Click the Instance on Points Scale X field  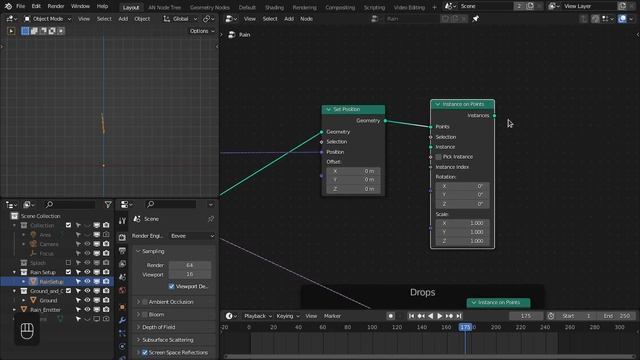click(462, 223)
